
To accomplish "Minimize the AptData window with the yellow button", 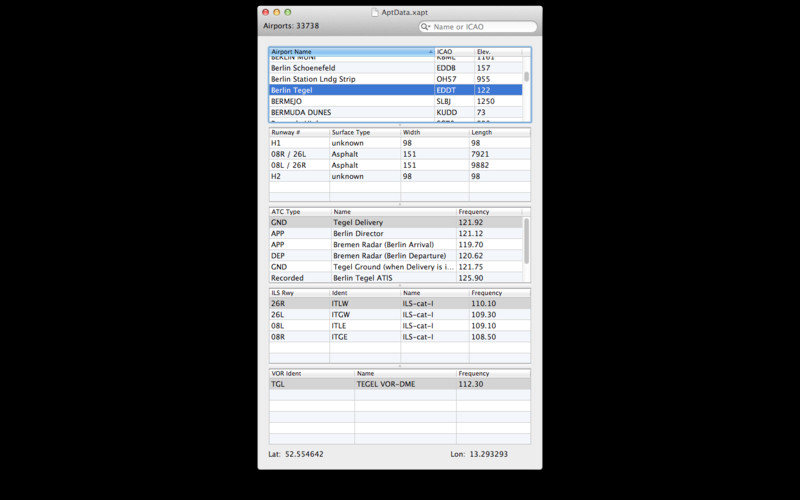I will click(x=277, y=12).
